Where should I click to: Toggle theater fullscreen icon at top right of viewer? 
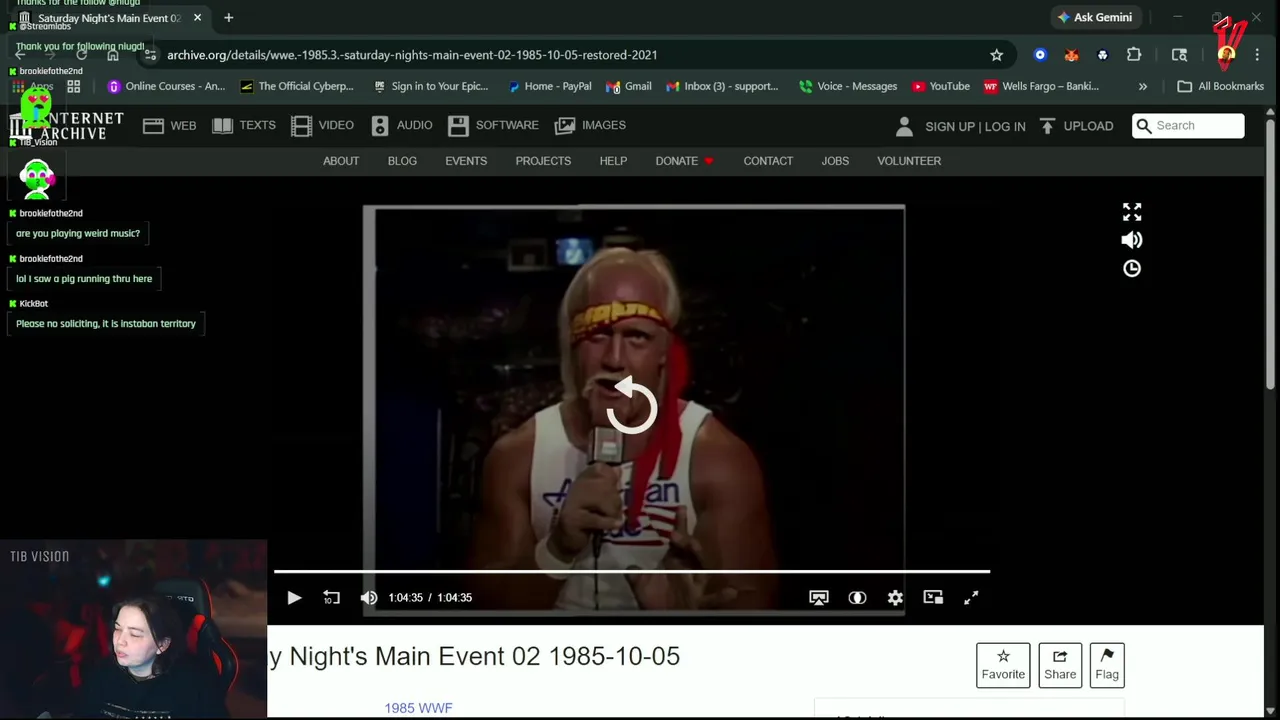point(1132,212)
